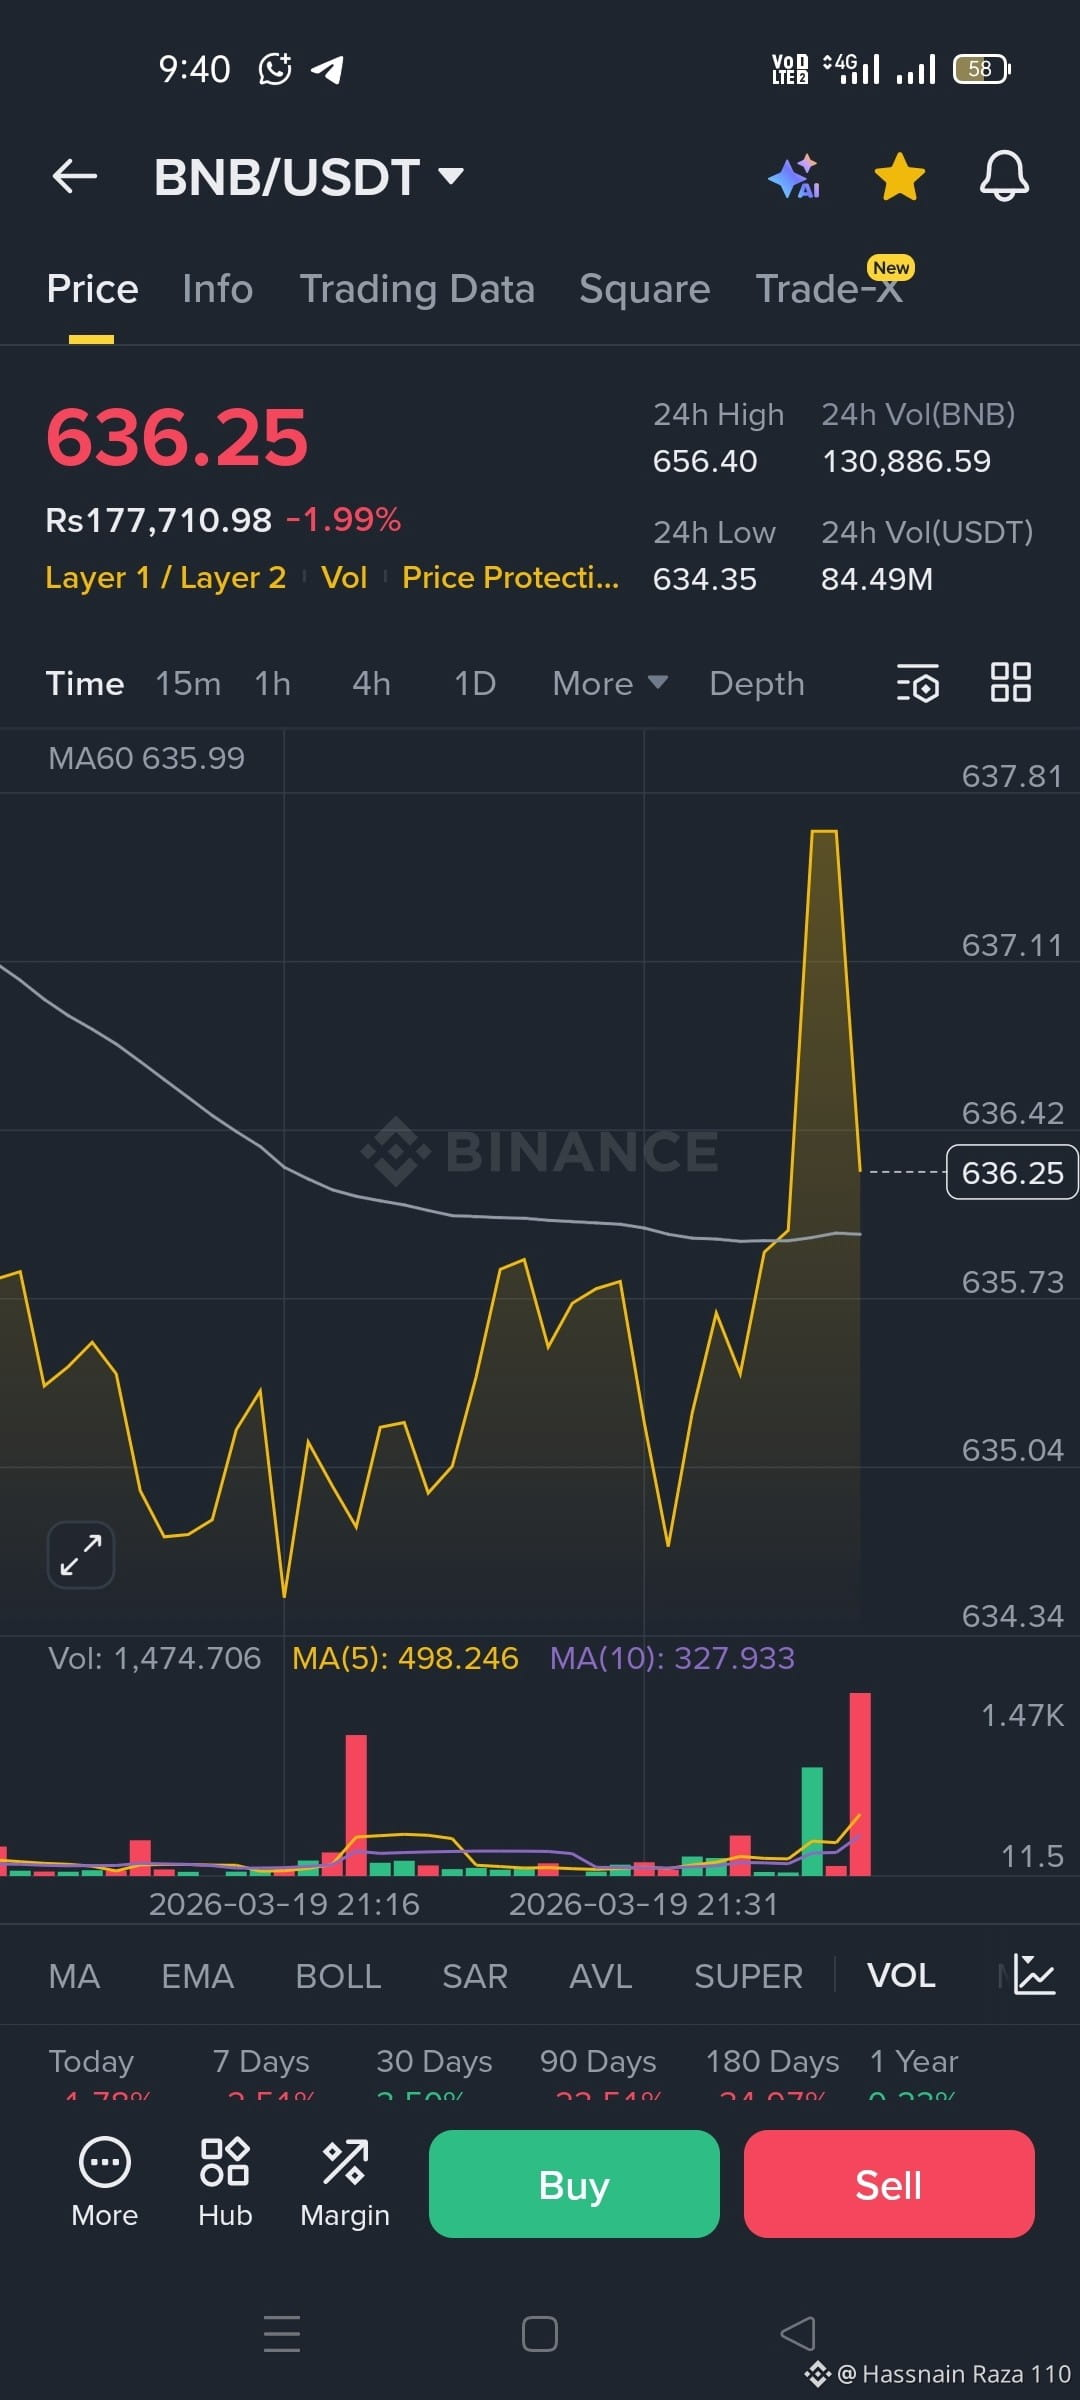Viewport: 1080px width, 2400px height.
Task: Open the indicator chart icon
Action: (x=1034, y=1975)
